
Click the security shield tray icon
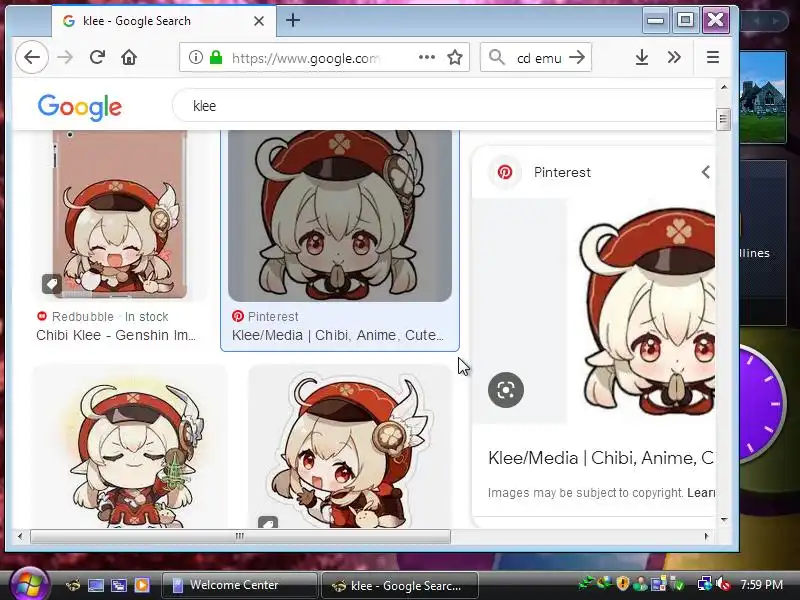(622, 584)
